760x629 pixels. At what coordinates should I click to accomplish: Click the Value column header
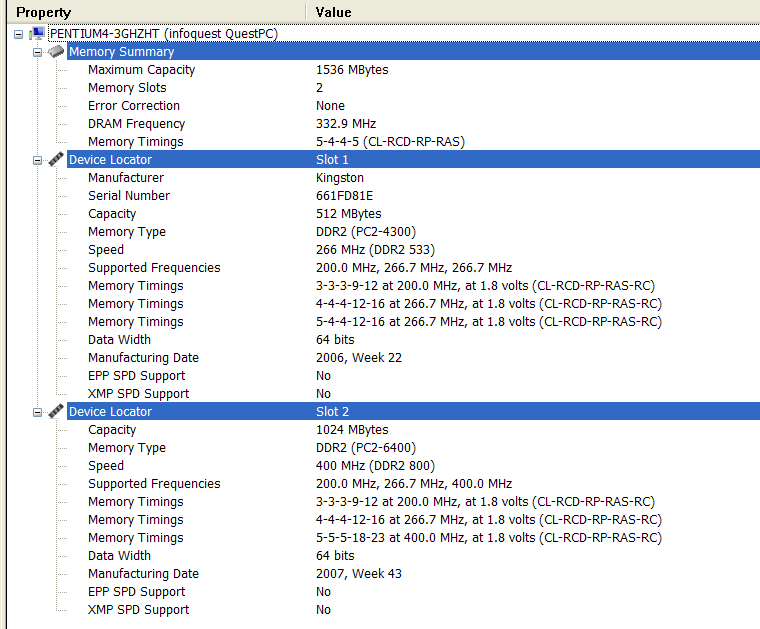coord(533,12)
